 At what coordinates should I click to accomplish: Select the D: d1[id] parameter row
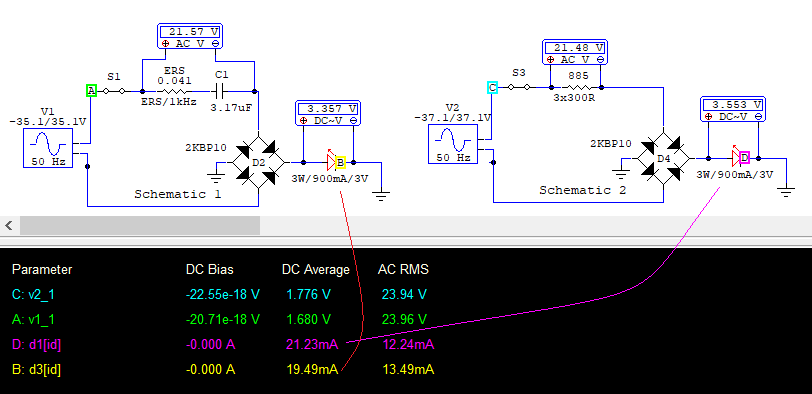[223, 344]
